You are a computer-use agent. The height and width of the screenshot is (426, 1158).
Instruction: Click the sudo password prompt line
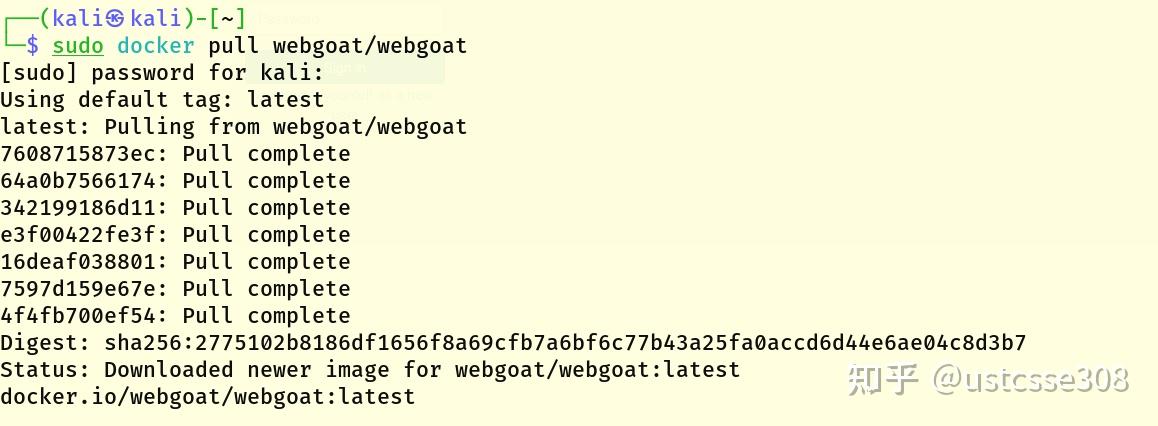coord(162,73)
